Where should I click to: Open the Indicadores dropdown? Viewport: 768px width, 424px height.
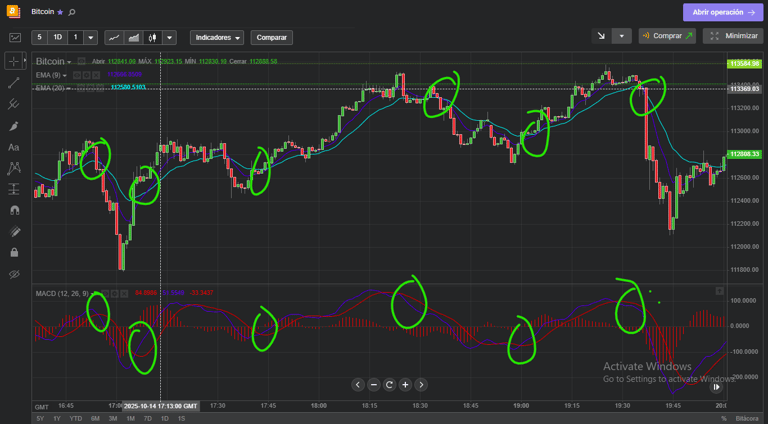pyautogui.click(x=217, y=37)
